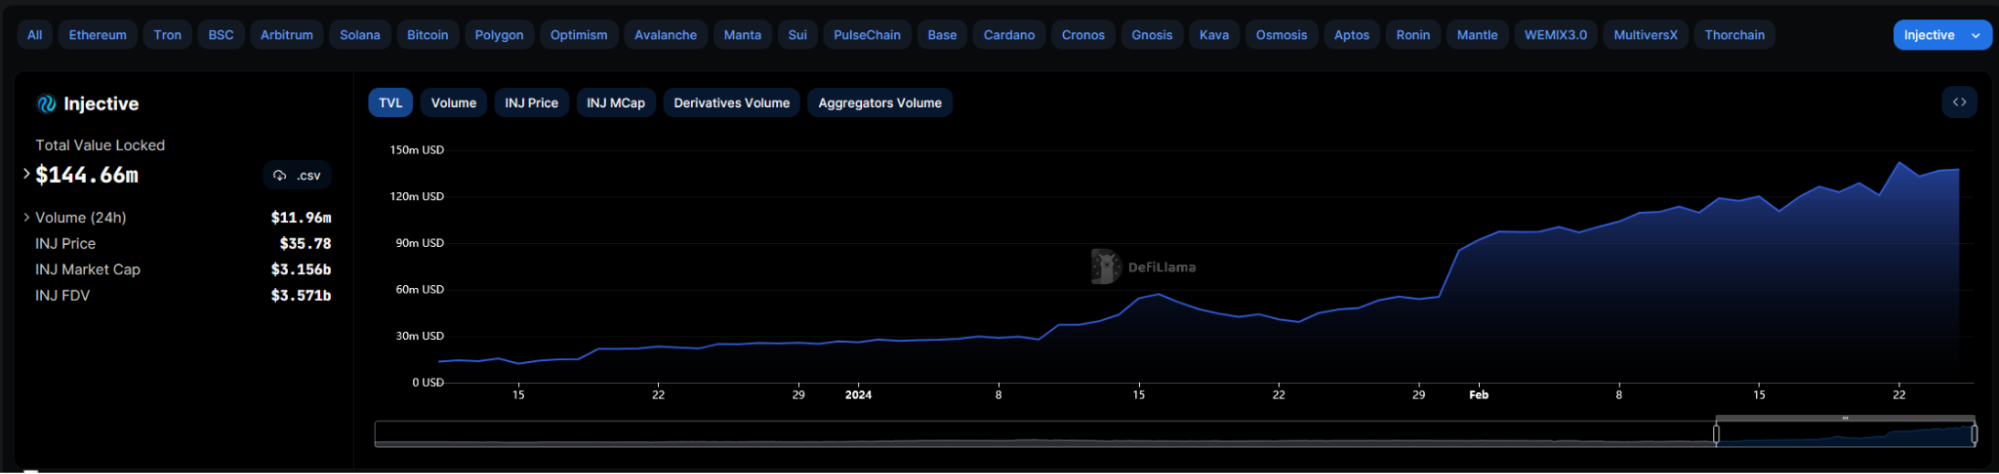Expand the Total Value Locked breakdown

point(27,174)
